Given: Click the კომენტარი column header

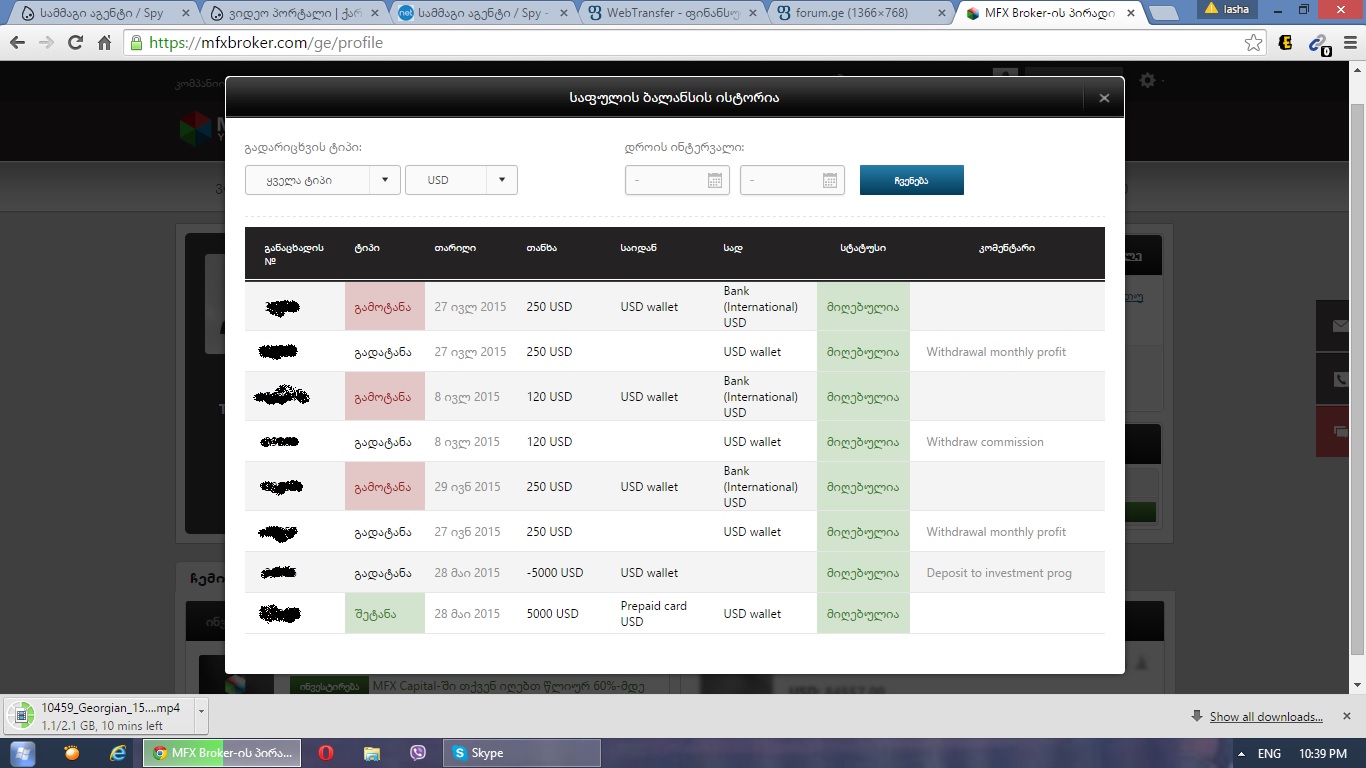Looking at the screenshot, I should coord(1007,248).
